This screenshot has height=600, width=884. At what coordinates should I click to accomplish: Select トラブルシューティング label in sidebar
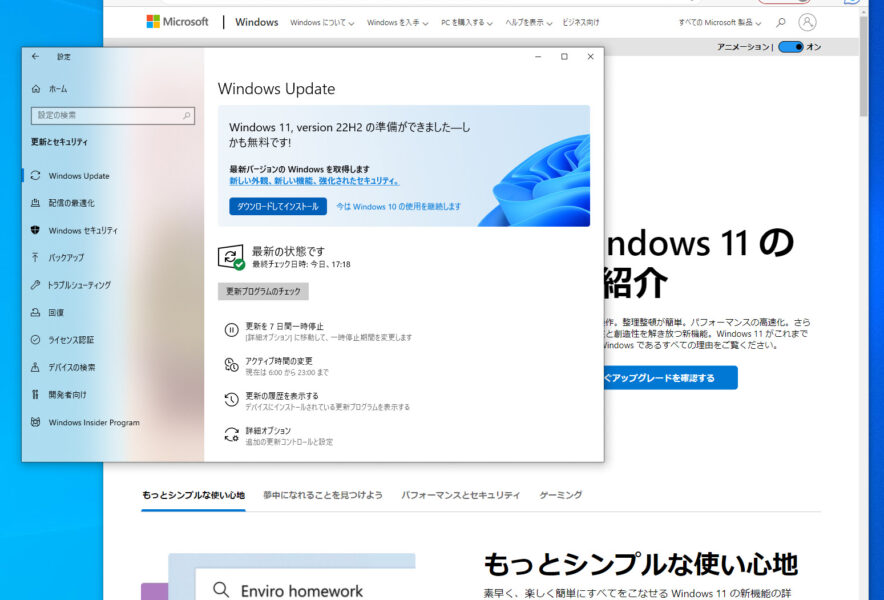coord(79,285)
